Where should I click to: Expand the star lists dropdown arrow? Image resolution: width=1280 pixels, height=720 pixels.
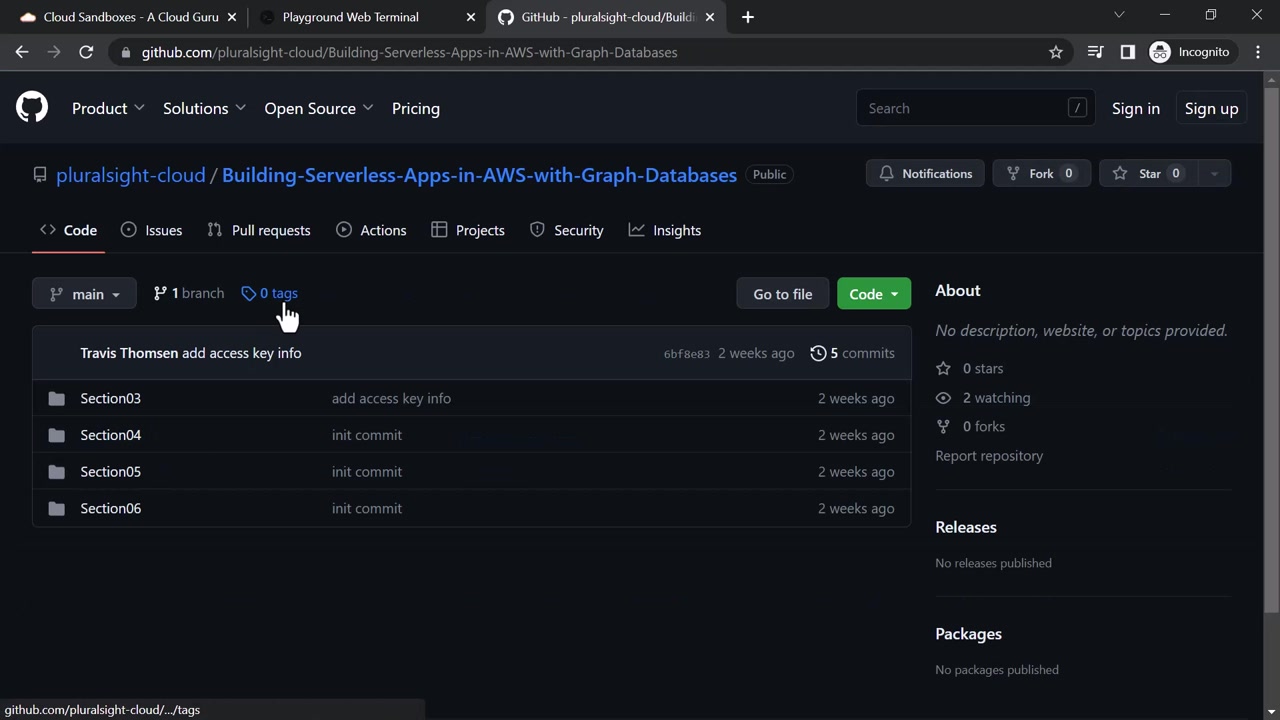pos(1214,174)
